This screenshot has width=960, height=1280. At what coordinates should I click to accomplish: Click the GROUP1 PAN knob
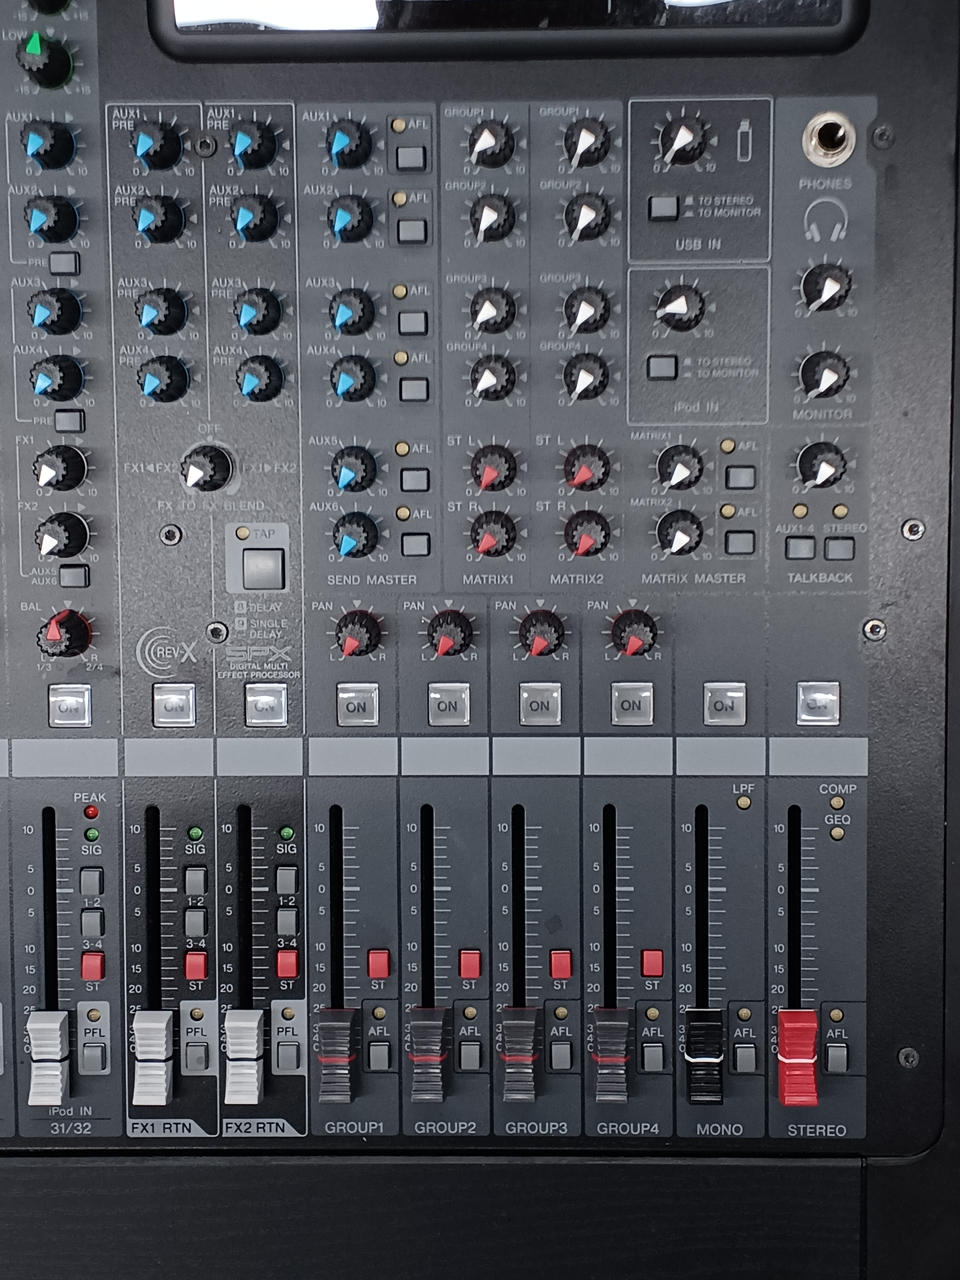pyautogui.click(x=357, y=634)
